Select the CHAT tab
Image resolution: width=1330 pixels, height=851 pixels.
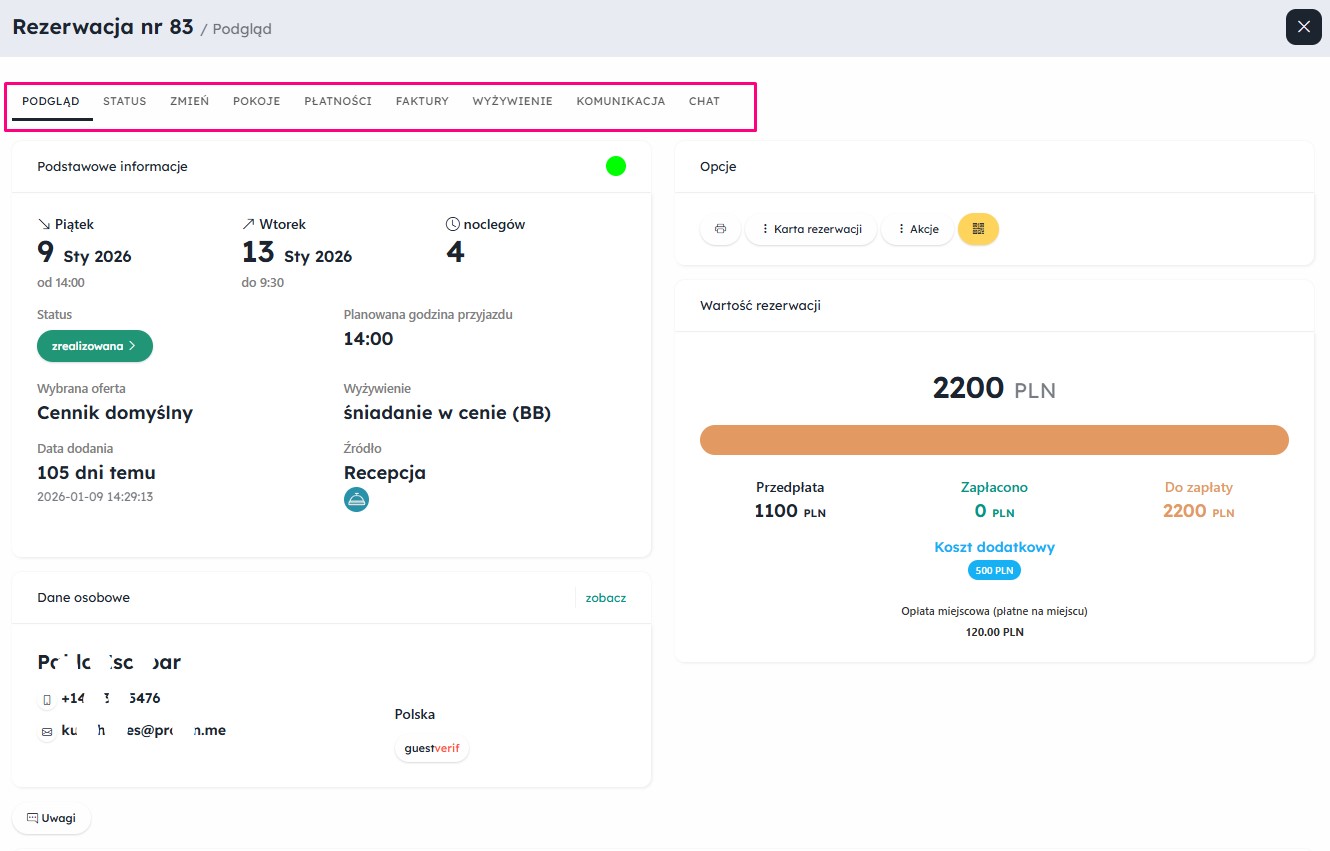(704, 101)
